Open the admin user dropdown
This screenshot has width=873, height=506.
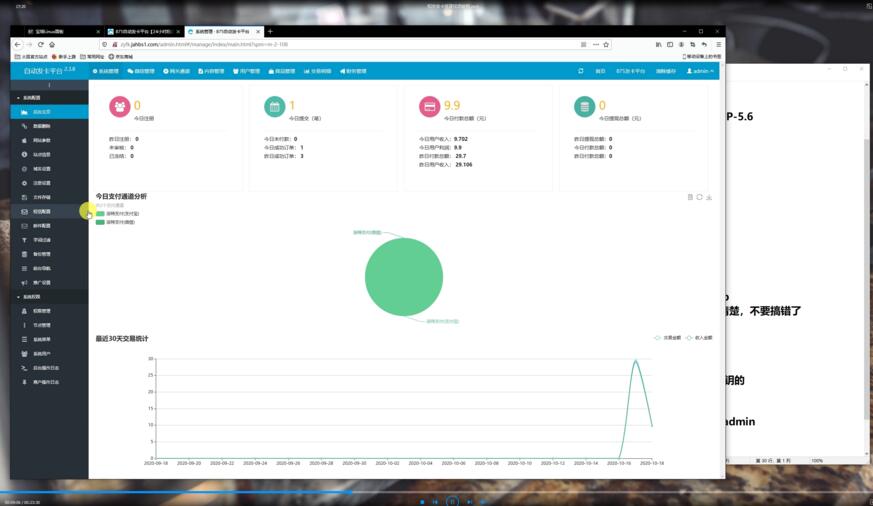(x=700, y=71)
